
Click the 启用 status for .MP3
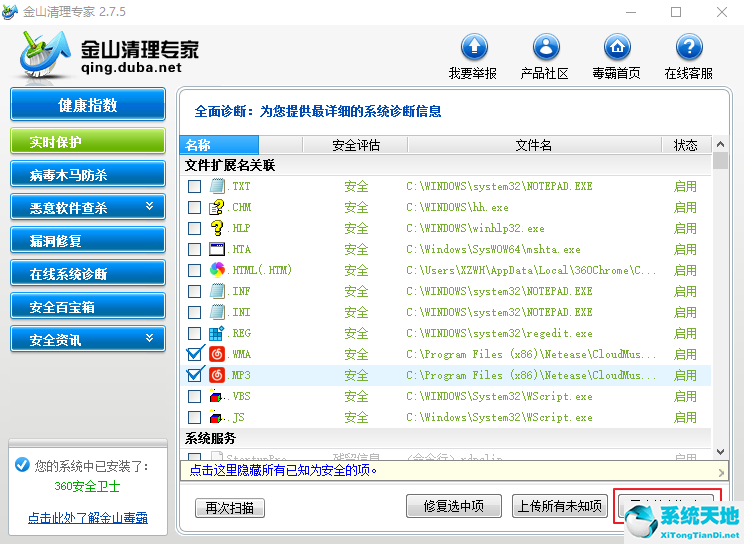[685, 375]
